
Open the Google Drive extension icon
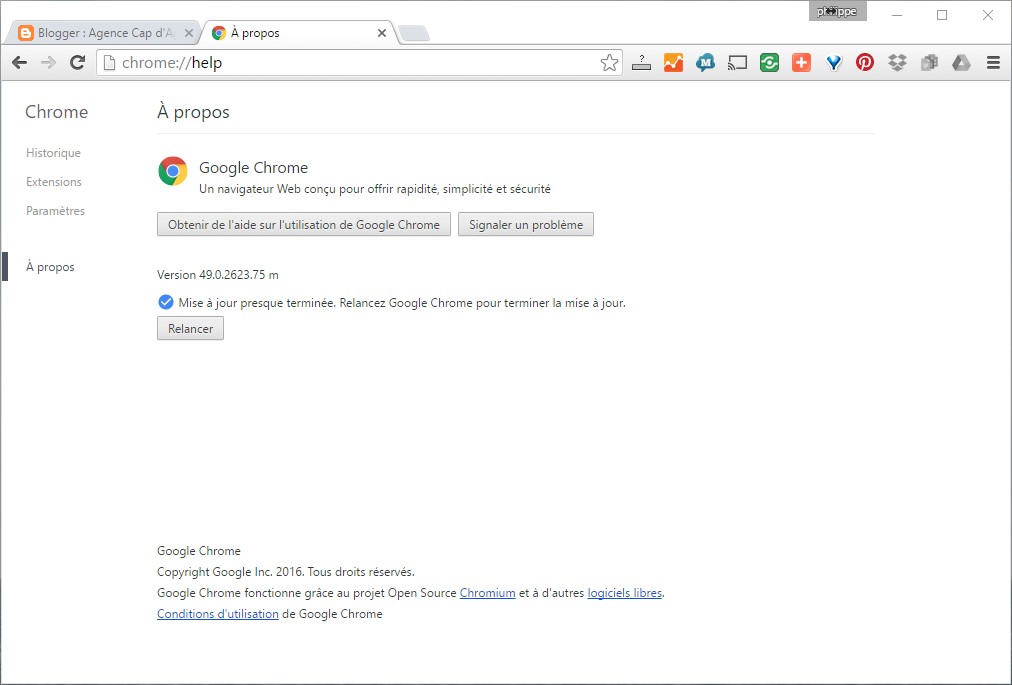coord(961,63)
